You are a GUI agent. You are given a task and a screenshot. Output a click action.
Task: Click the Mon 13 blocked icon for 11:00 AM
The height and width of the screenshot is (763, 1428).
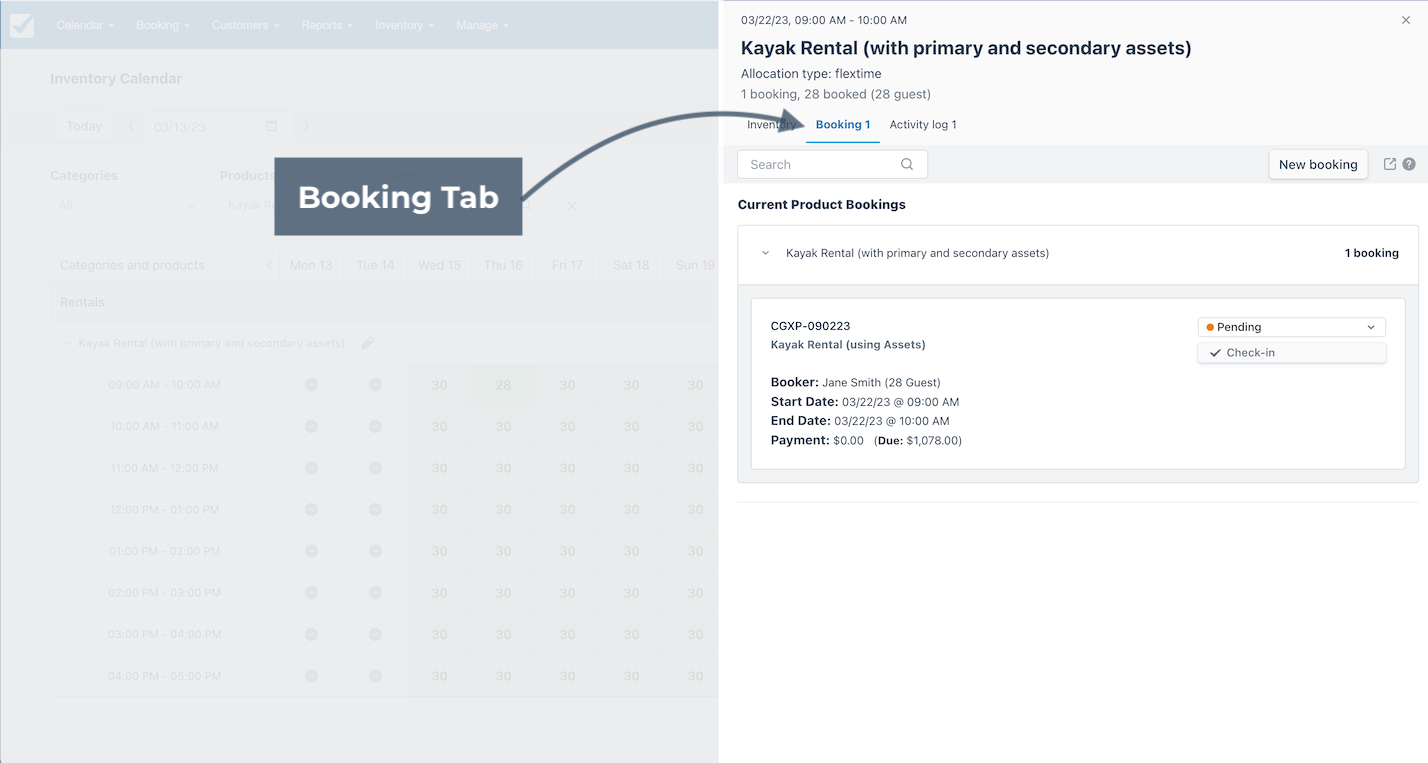(311, 468)
